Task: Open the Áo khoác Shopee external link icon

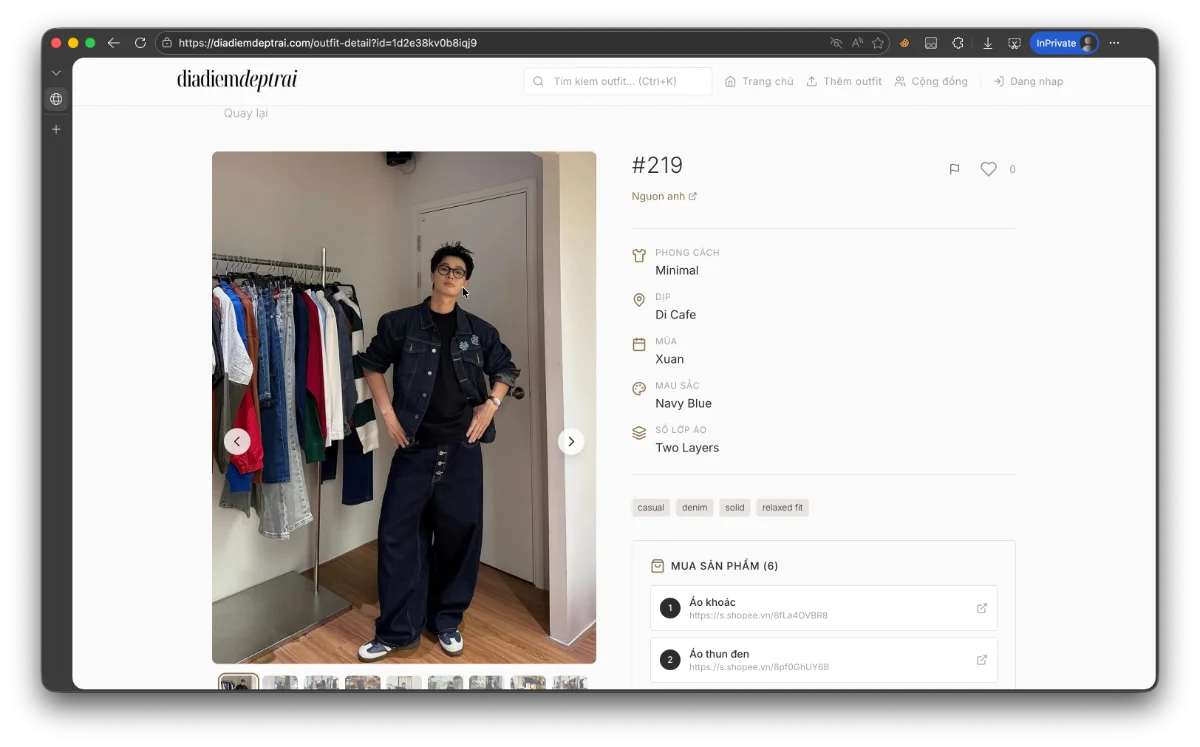Action: pyautogui.click(x=981, y=607)
